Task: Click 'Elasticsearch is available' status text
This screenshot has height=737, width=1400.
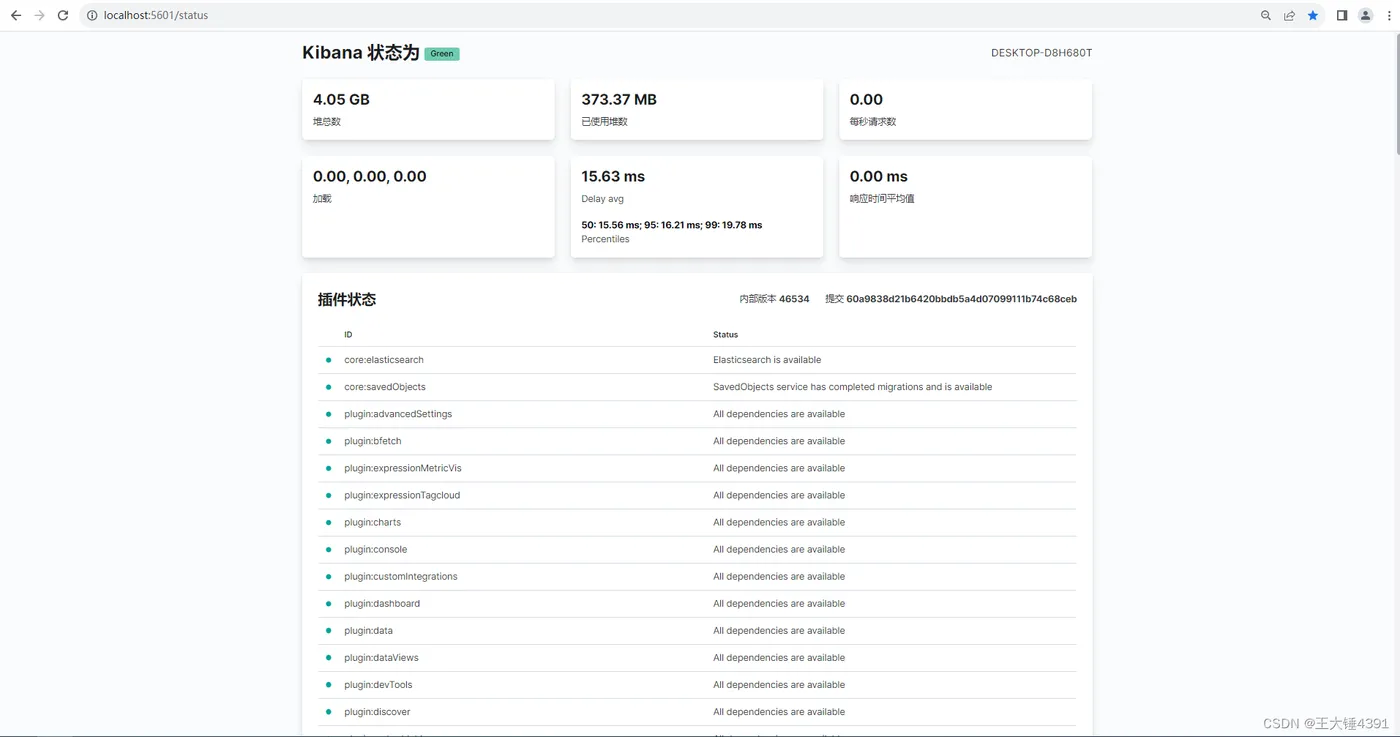Action: click(x=767, y=360)
